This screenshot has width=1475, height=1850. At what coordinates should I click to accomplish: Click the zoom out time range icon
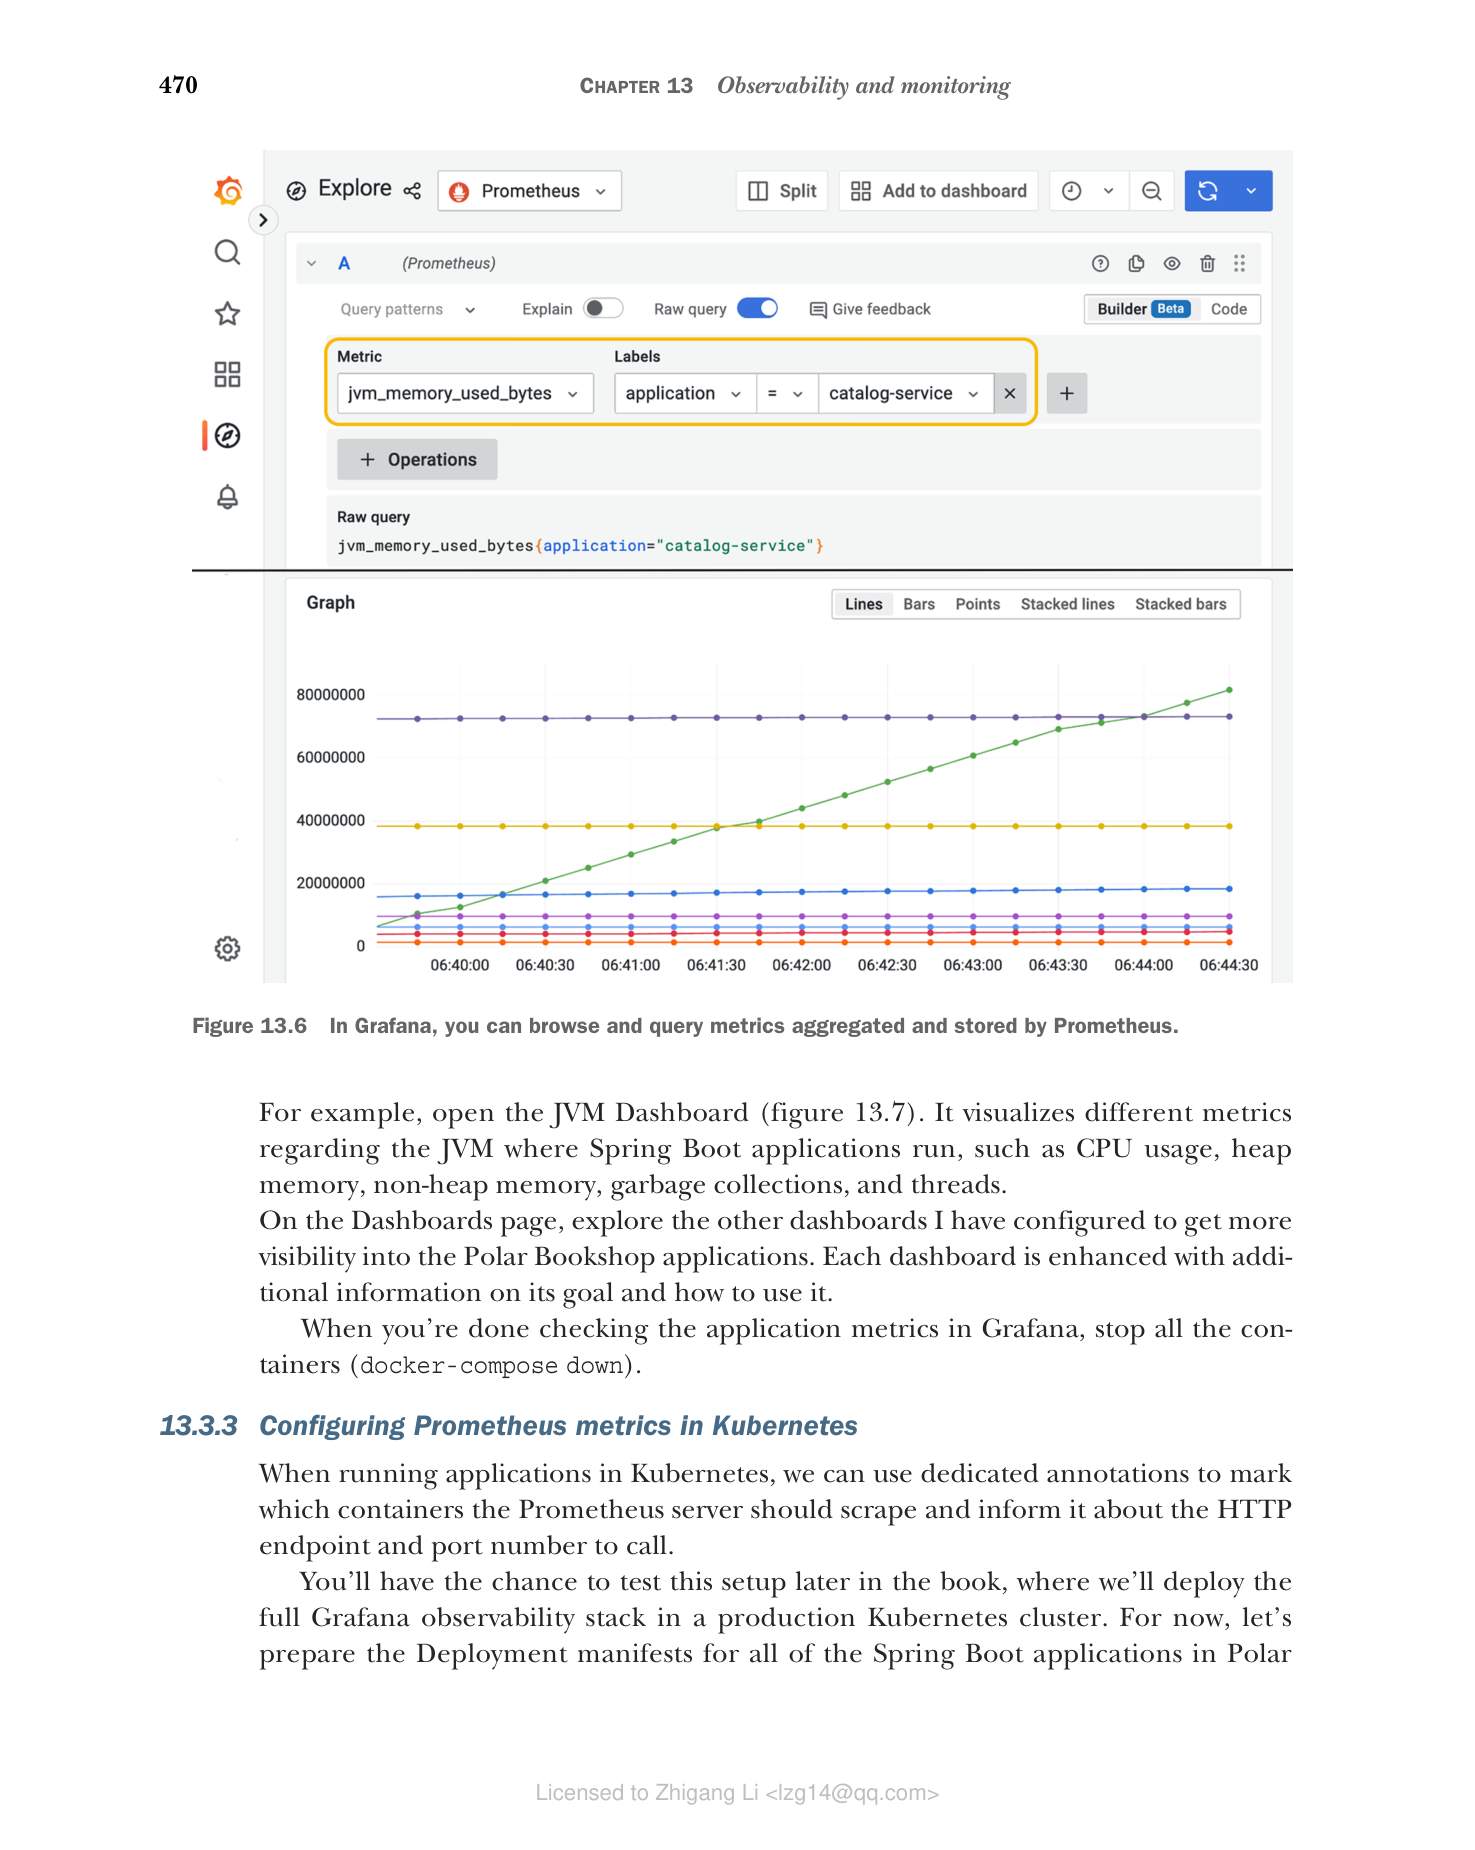coord(1152,191)
